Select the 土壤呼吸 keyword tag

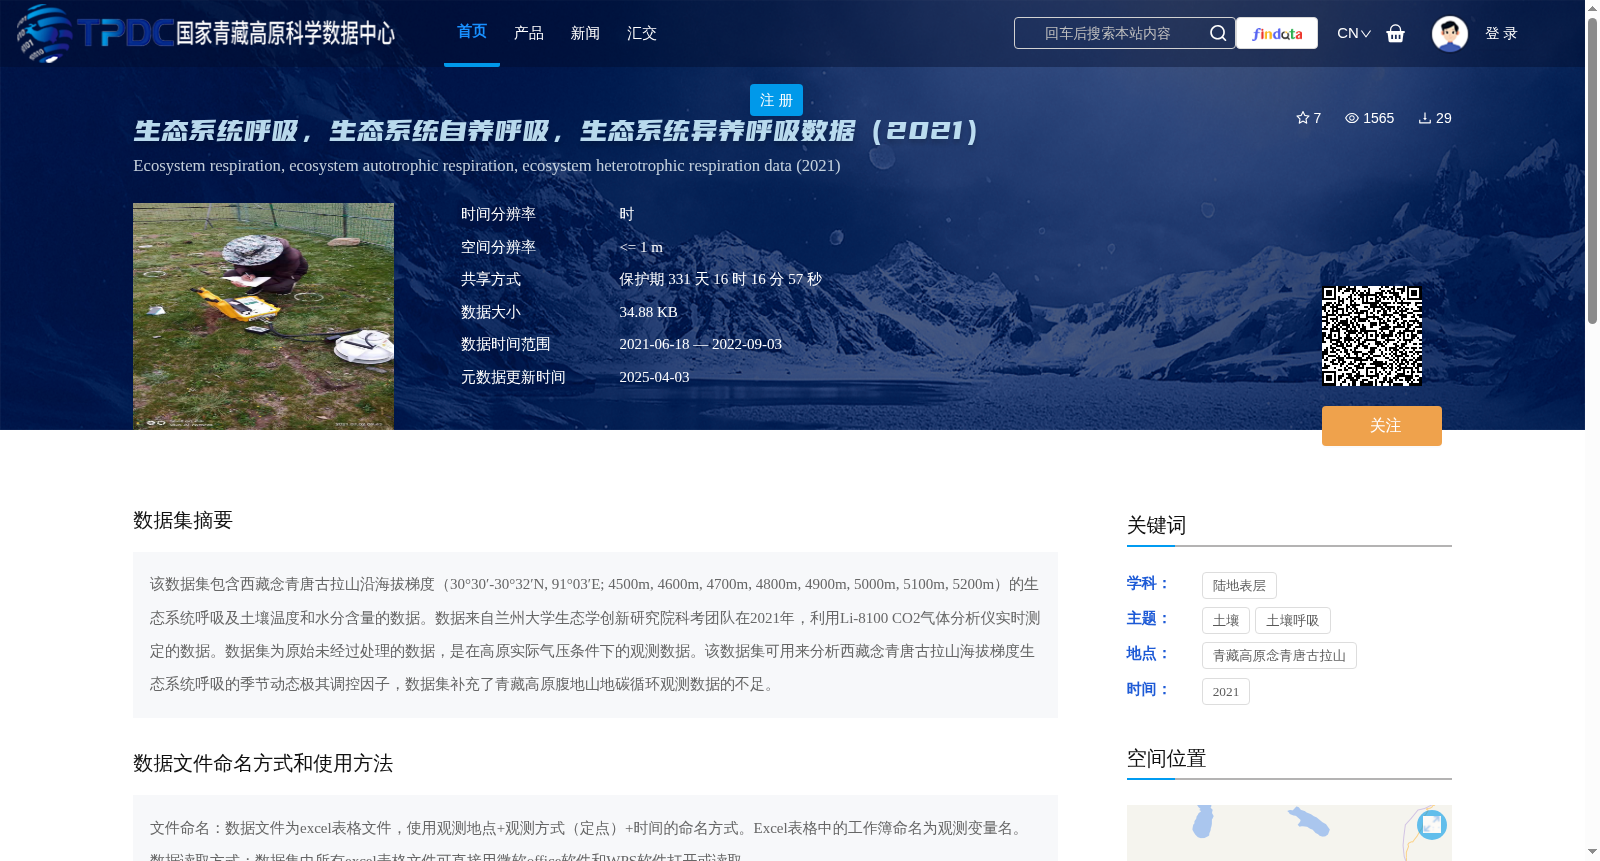click(x=1293, y=621)
